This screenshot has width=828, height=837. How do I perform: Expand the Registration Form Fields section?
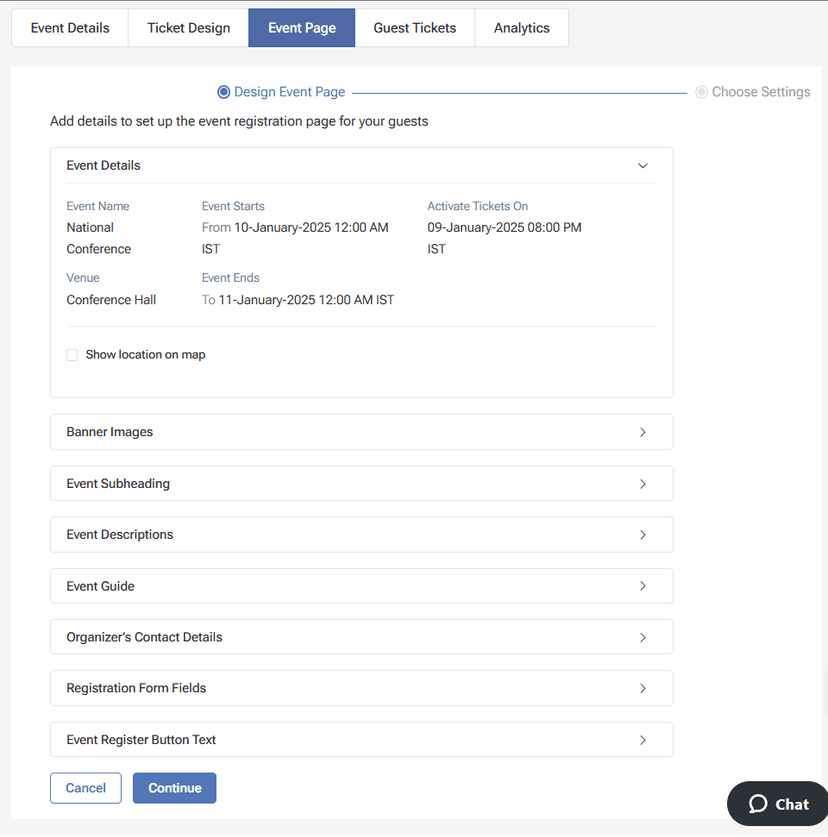click(361, 688)
